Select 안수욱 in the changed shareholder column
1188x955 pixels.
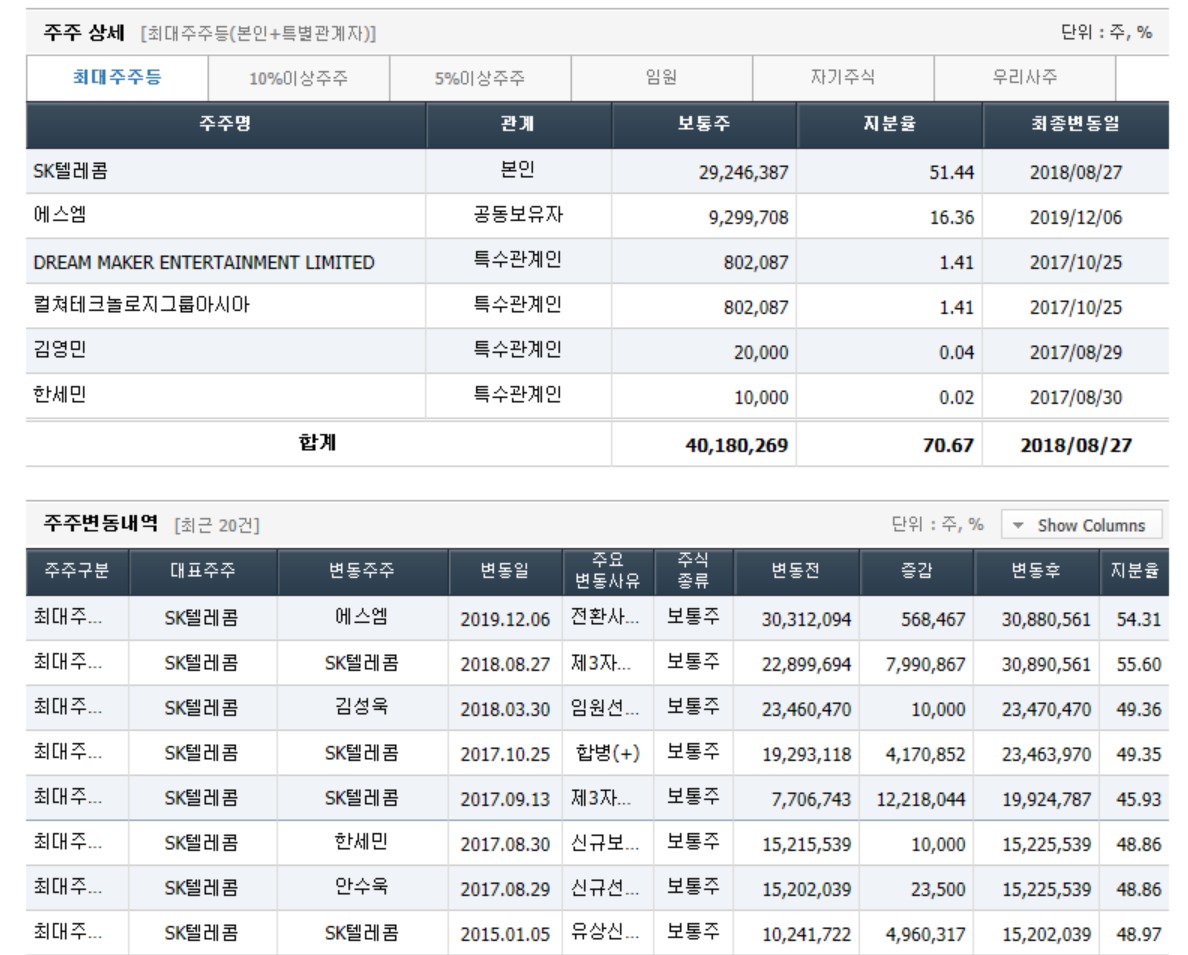(361, 886)
